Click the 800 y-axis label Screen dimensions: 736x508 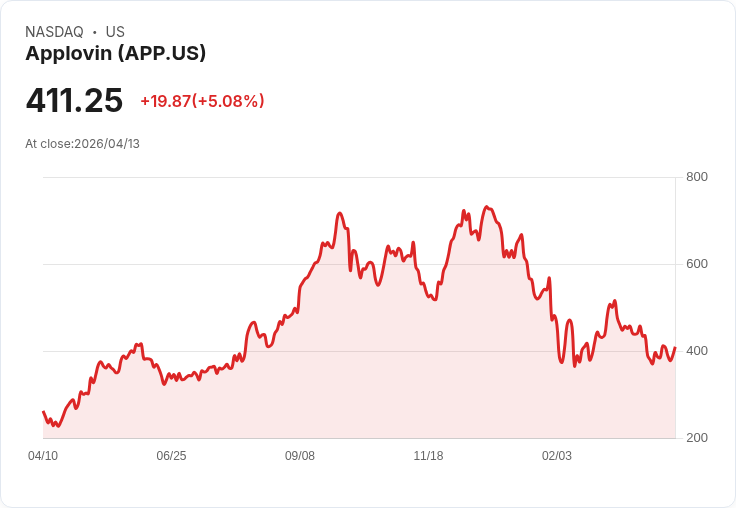pos(696,177)
